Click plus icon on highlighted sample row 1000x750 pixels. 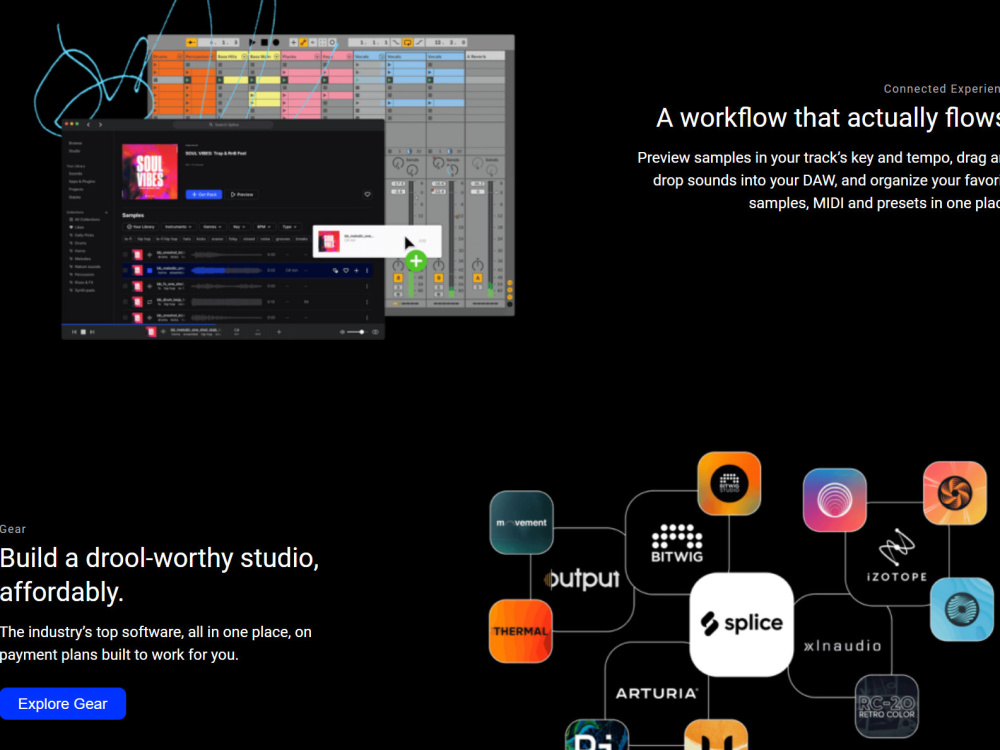357,270
